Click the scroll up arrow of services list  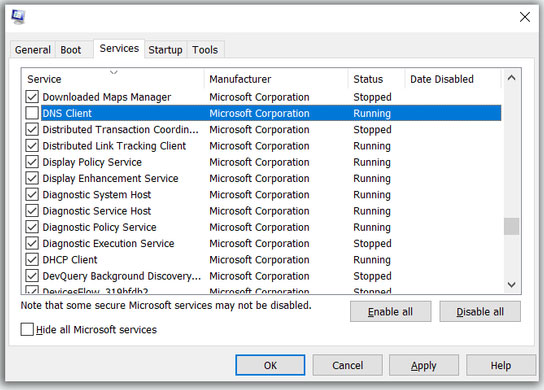(511, 78)
